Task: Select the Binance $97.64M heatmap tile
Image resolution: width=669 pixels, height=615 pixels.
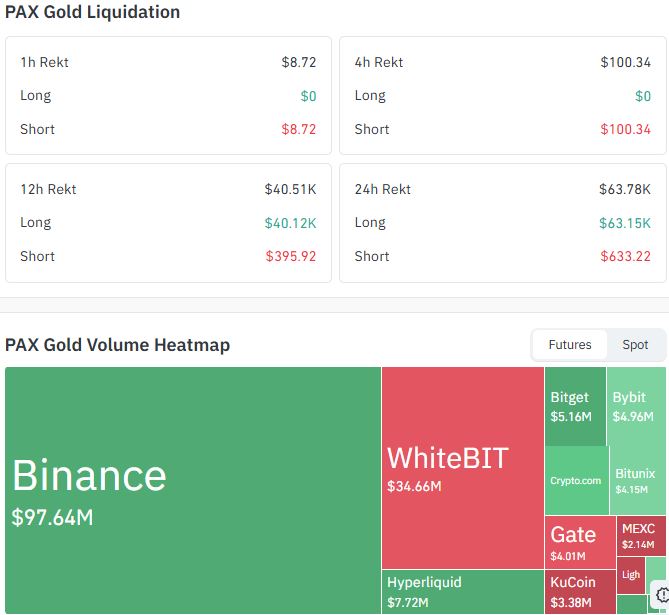Action: point(193,490)
